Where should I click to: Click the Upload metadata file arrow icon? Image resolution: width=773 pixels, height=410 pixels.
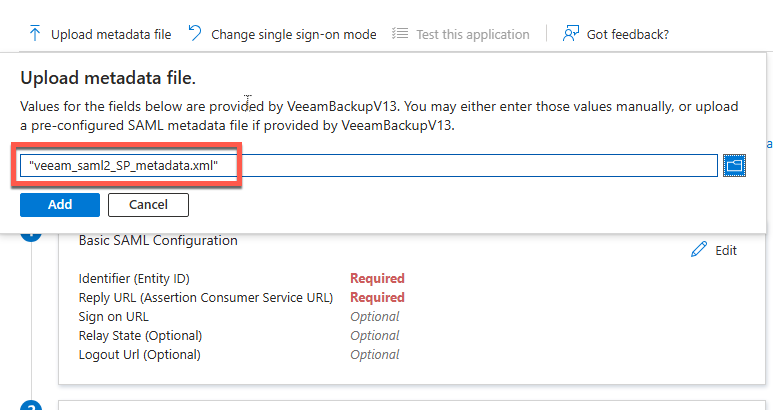pos(35,34)
